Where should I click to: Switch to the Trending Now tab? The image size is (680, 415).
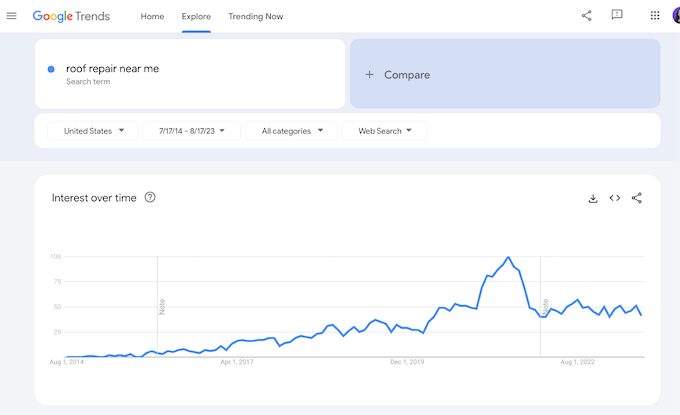coord(255,17)
